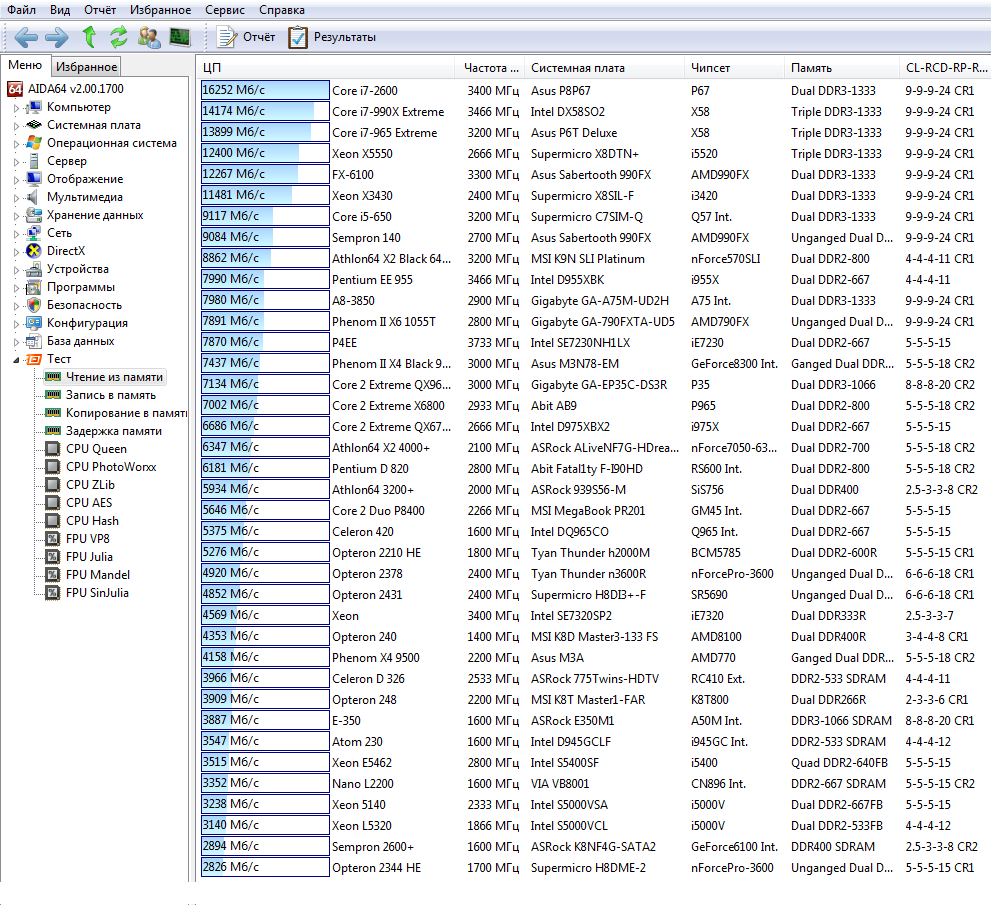Screen dimensions: 991x905
Task: Expand the Системная плата tree node
Action: click(x=16, y=126)
